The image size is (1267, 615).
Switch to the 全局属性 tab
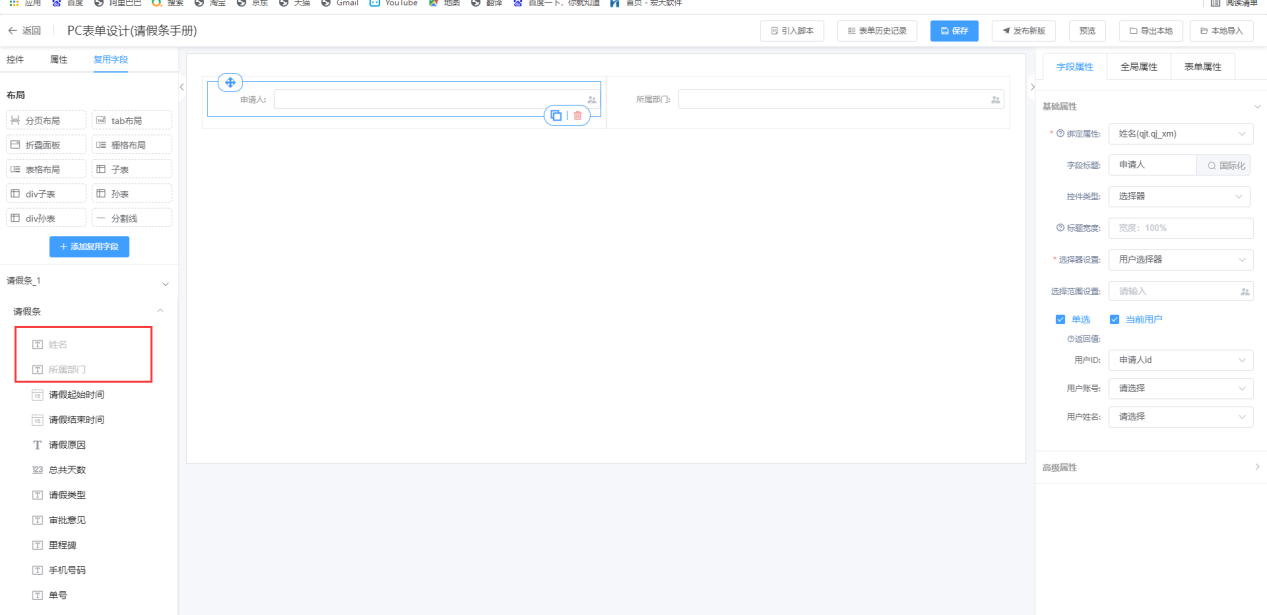(x=1138, y=67)
